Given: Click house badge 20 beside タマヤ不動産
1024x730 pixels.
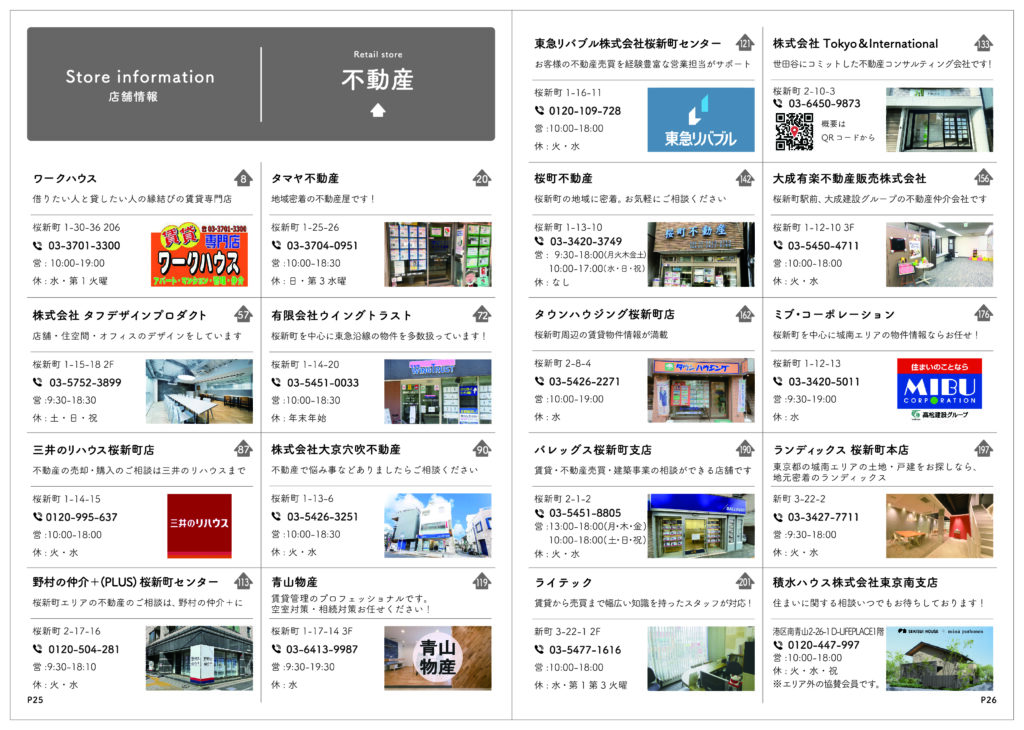Looking at the screenshot, I should tap(481, 178).
